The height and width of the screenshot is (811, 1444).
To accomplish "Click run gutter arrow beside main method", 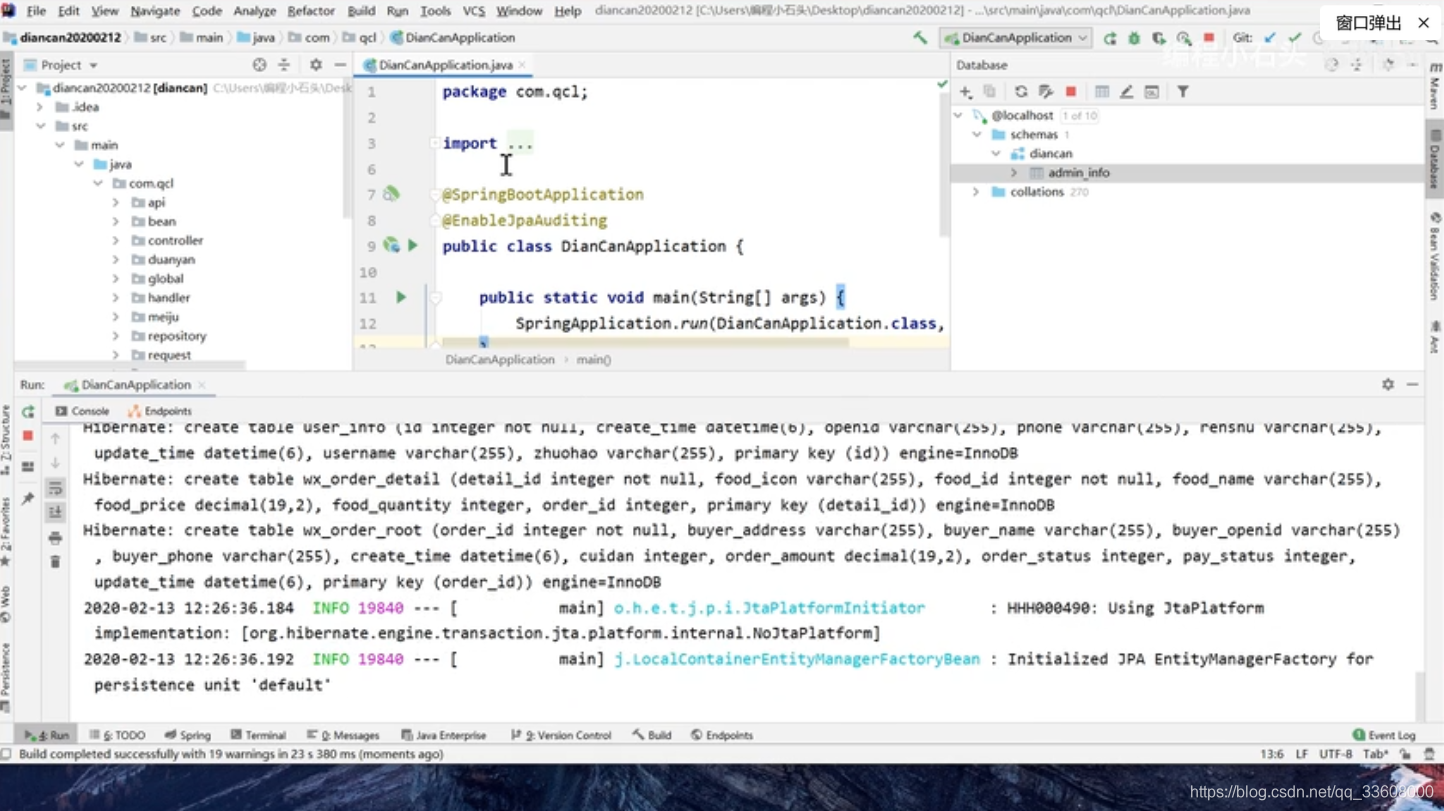I will (x=401, y=297).
